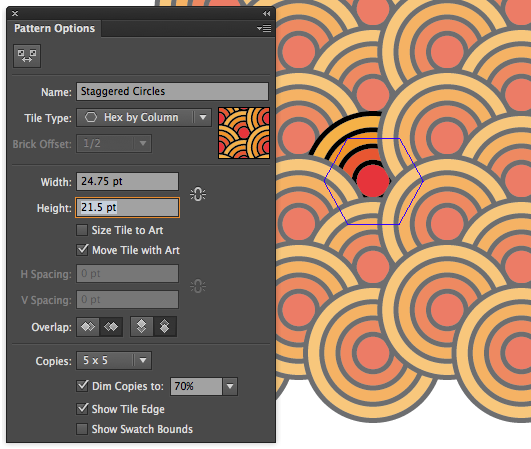This screenshot has height=449, width=531.
Task: Click the pattern preview thumbnail
Action: [244, 133]
